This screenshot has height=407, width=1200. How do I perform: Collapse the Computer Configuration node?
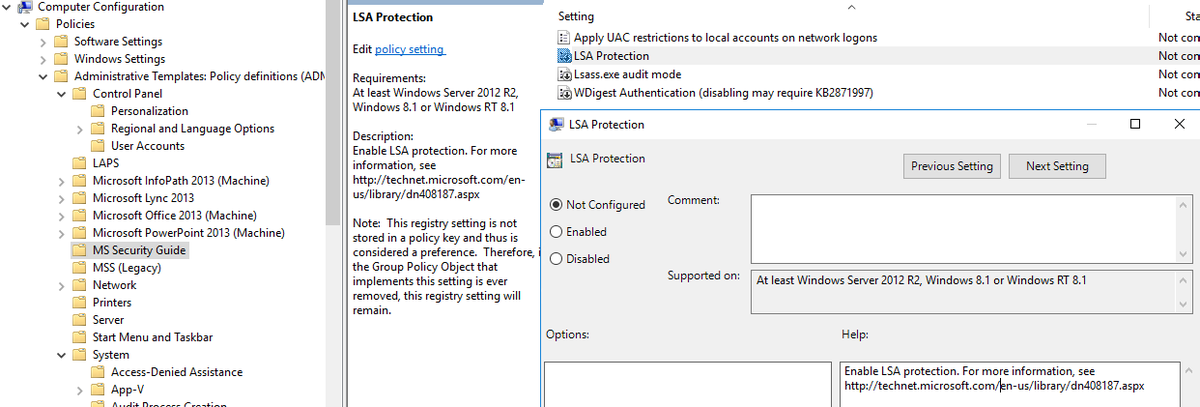(8, 7)
